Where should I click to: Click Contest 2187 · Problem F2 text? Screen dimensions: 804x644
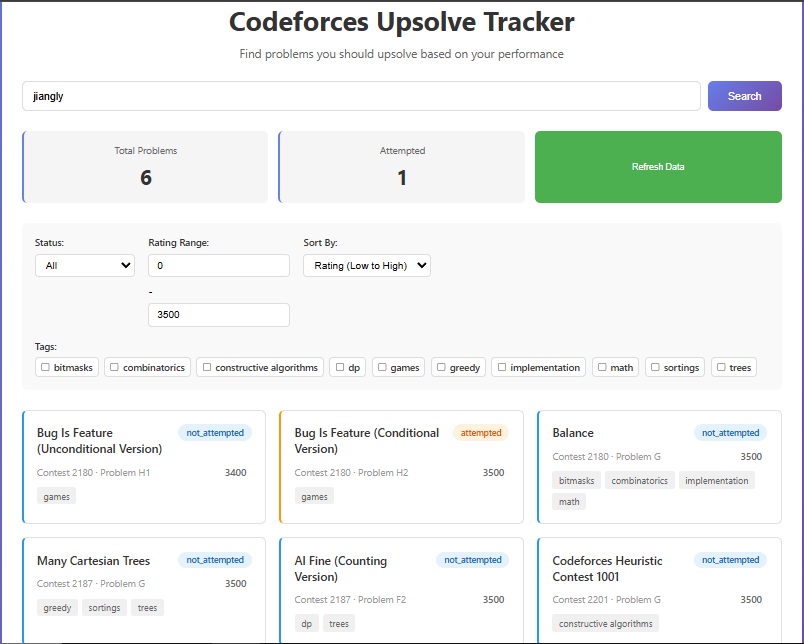pyautogui.click(x=350, y=599)
